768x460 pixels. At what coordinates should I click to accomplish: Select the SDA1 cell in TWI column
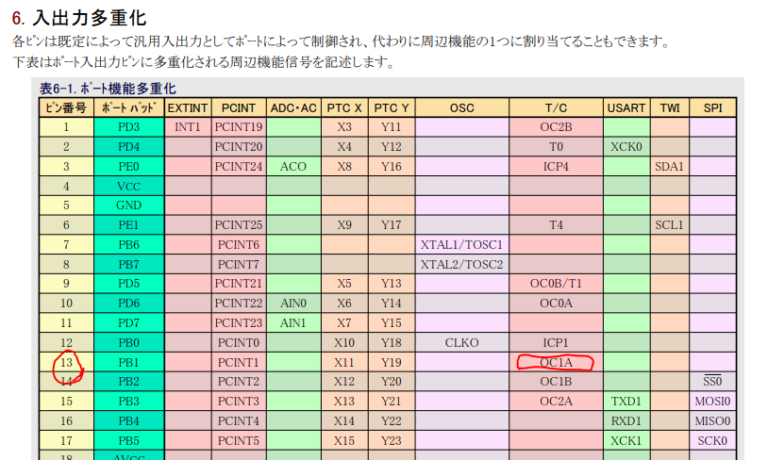pos(669,166)
